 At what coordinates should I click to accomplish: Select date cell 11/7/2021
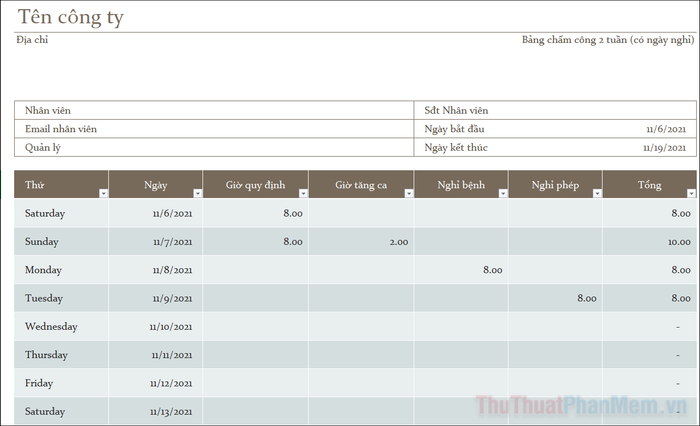[x=155, y=242]
